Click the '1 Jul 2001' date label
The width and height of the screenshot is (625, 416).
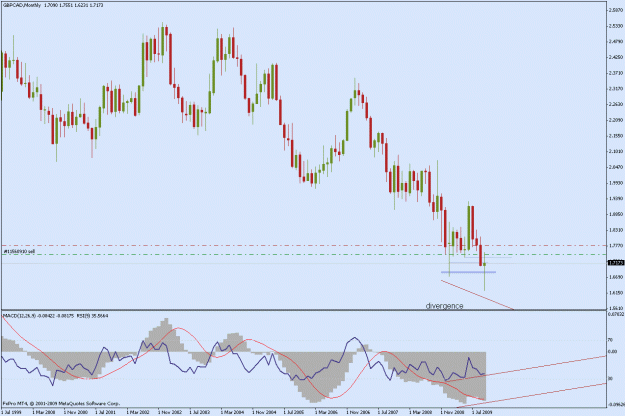pyautogui.click(x=106, y=412)
